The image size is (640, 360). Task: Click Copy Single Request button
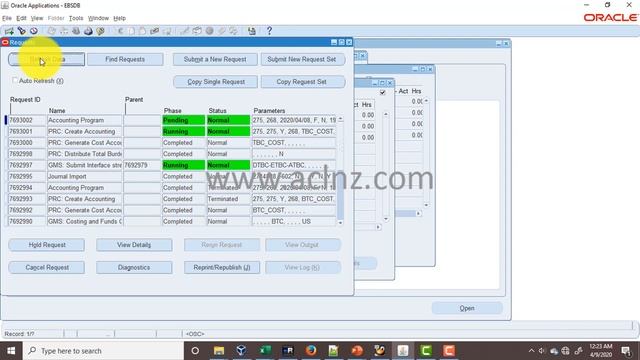pos(216,82)
